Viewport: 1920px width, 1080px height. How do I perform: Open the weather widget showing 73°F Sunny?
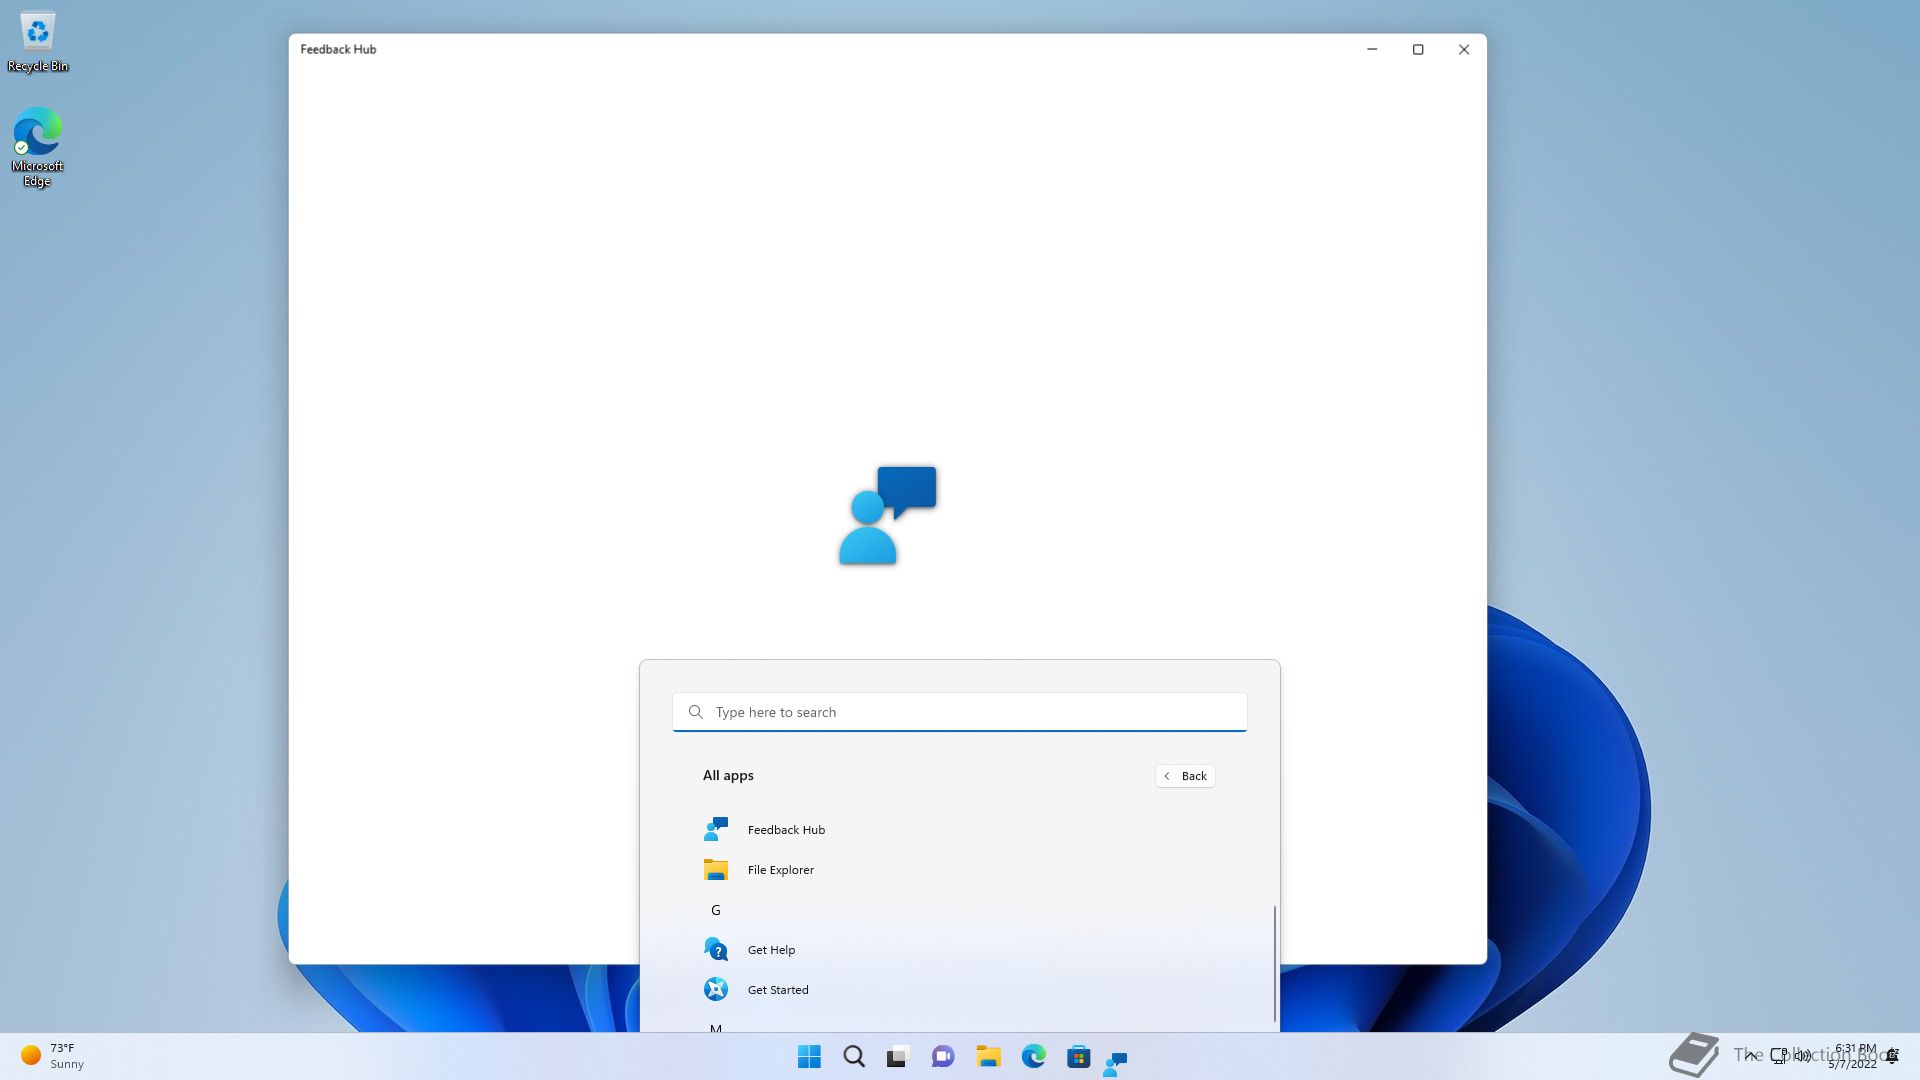53,1056
